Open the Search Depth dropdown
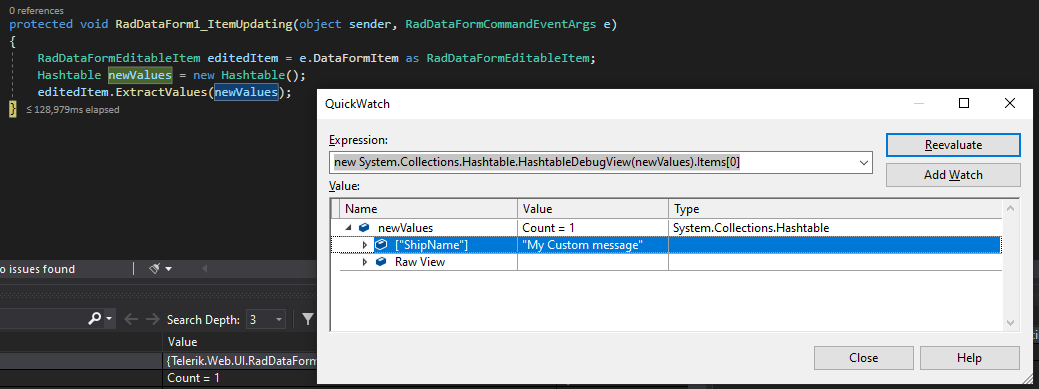This screenshot has height=389, width=1039. pos(278,319)
